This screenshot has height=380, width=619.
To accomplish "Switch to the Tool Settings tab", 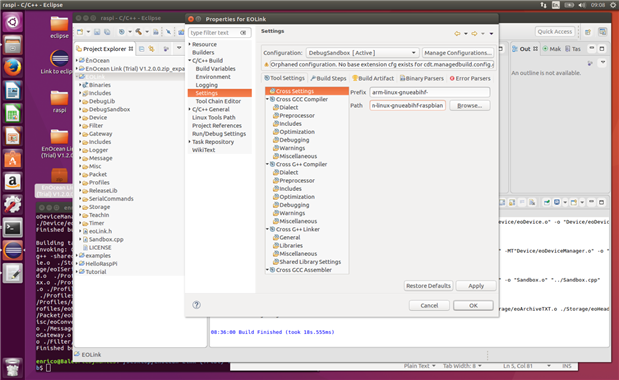I will [x=284, y=78].
